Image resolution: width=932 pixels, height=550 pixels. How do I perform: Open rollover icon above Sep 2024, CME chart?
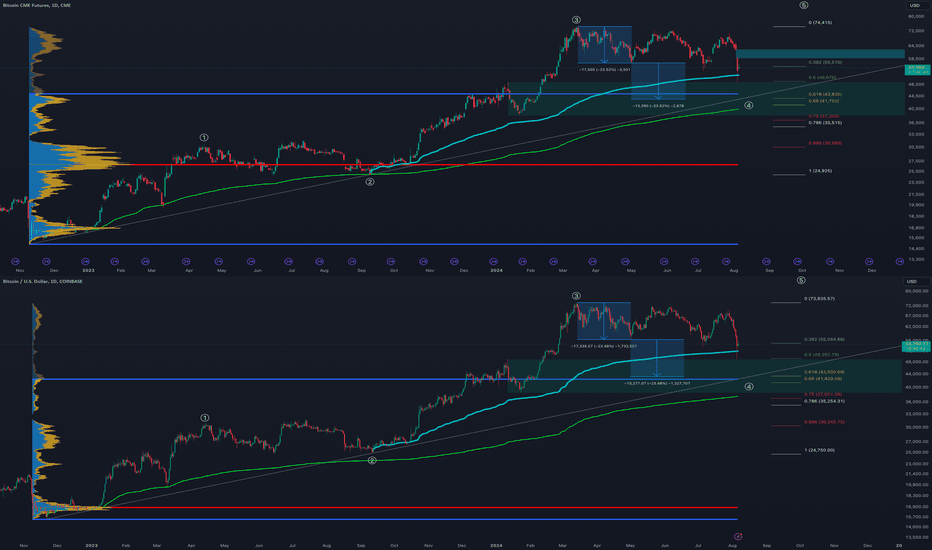tap(766, 261)
